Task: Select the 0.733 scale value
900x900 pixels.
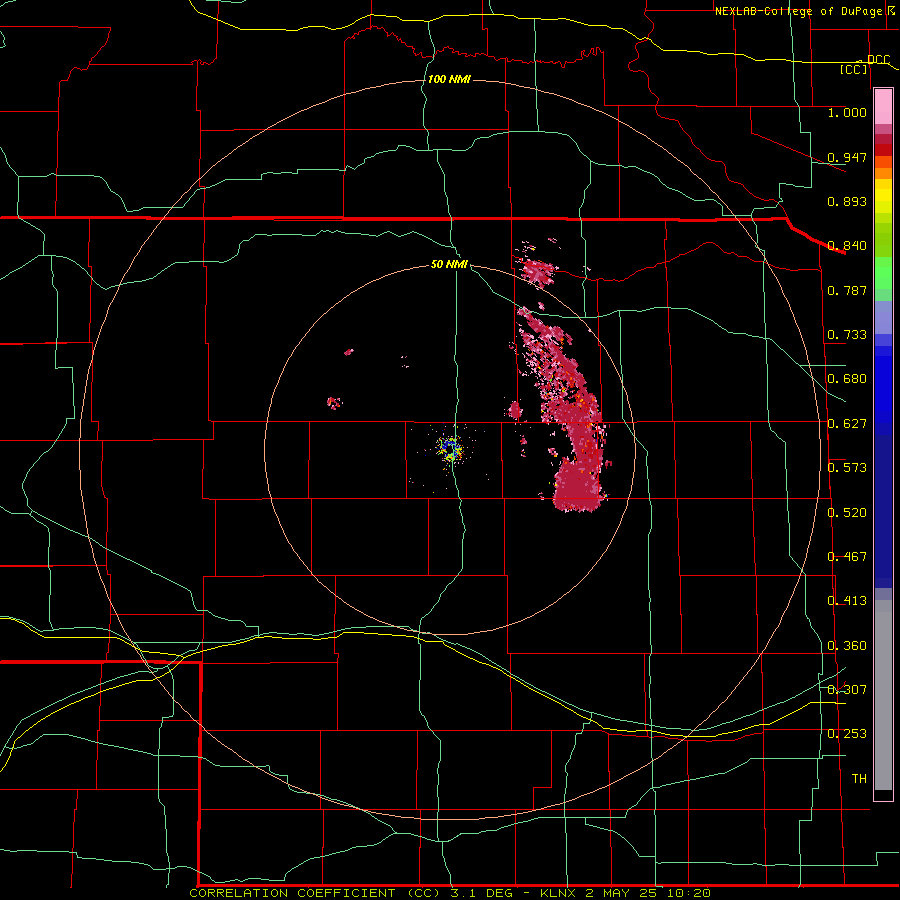Action: click(847, 335)
